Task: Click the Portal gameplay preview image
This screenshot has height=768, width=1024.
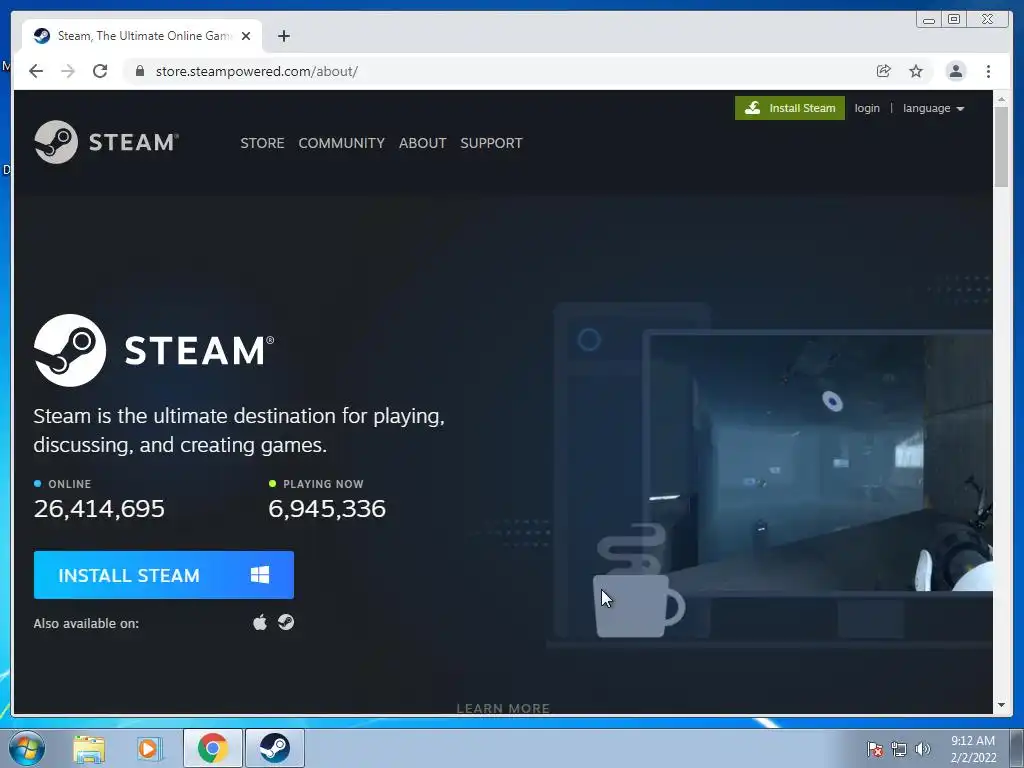Action: [x=820, y=462]
